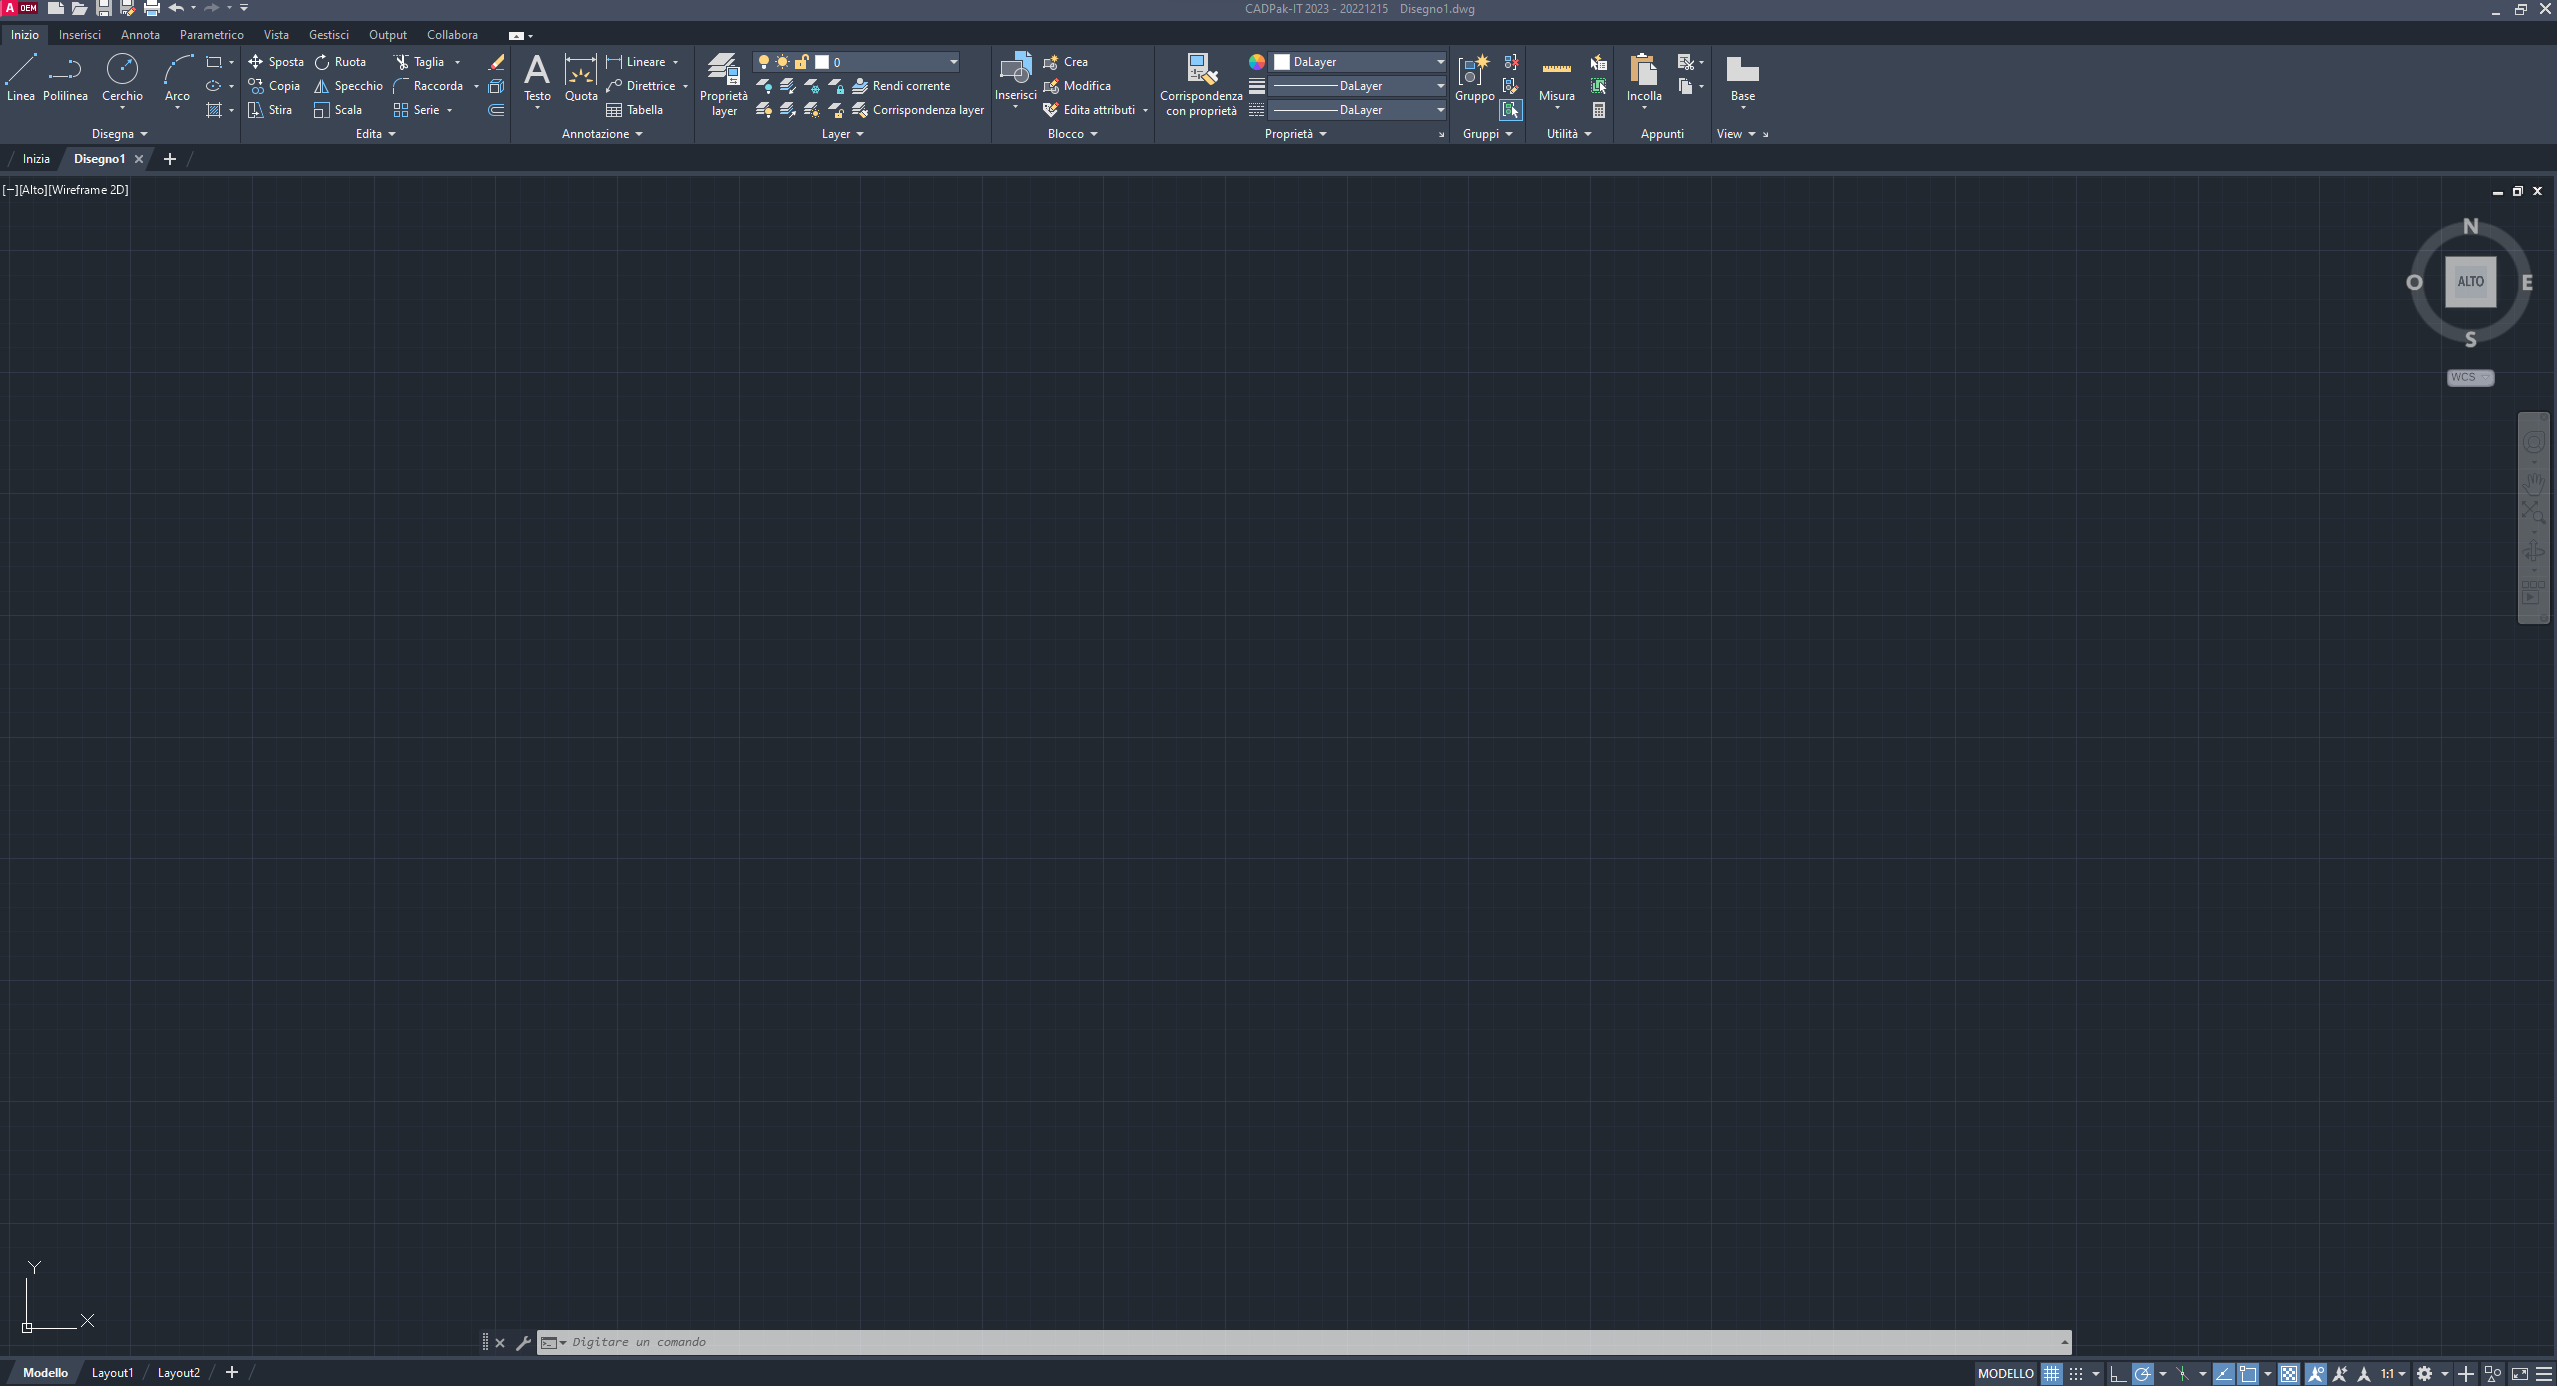
Task: Select the Cerchio circle tool
Action: click(122, 78)
